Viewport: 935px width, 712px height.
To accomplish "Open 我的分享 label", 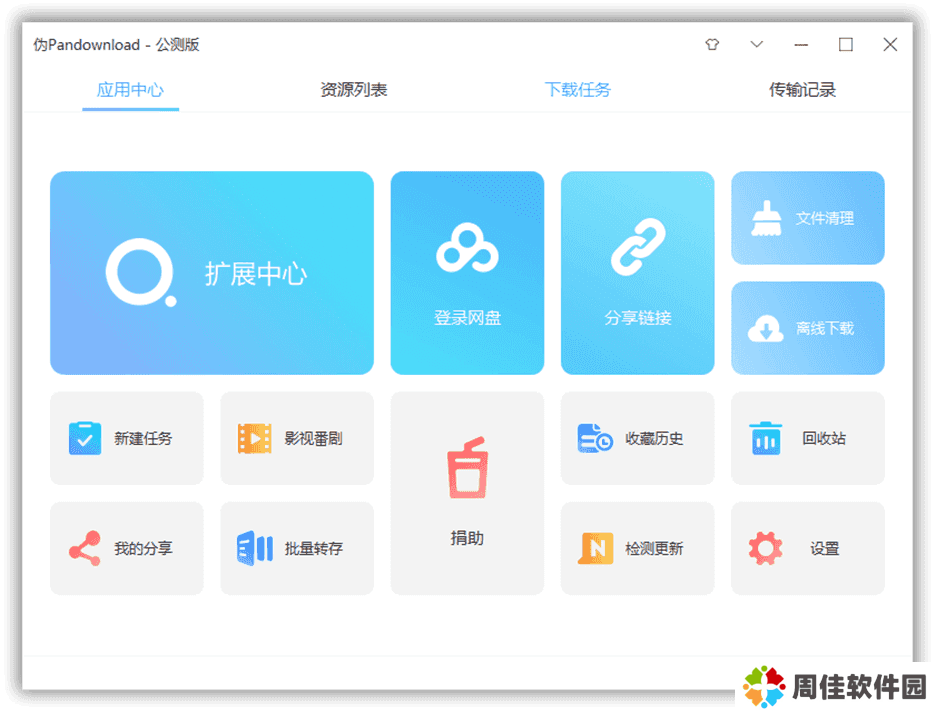I will 143,548.
